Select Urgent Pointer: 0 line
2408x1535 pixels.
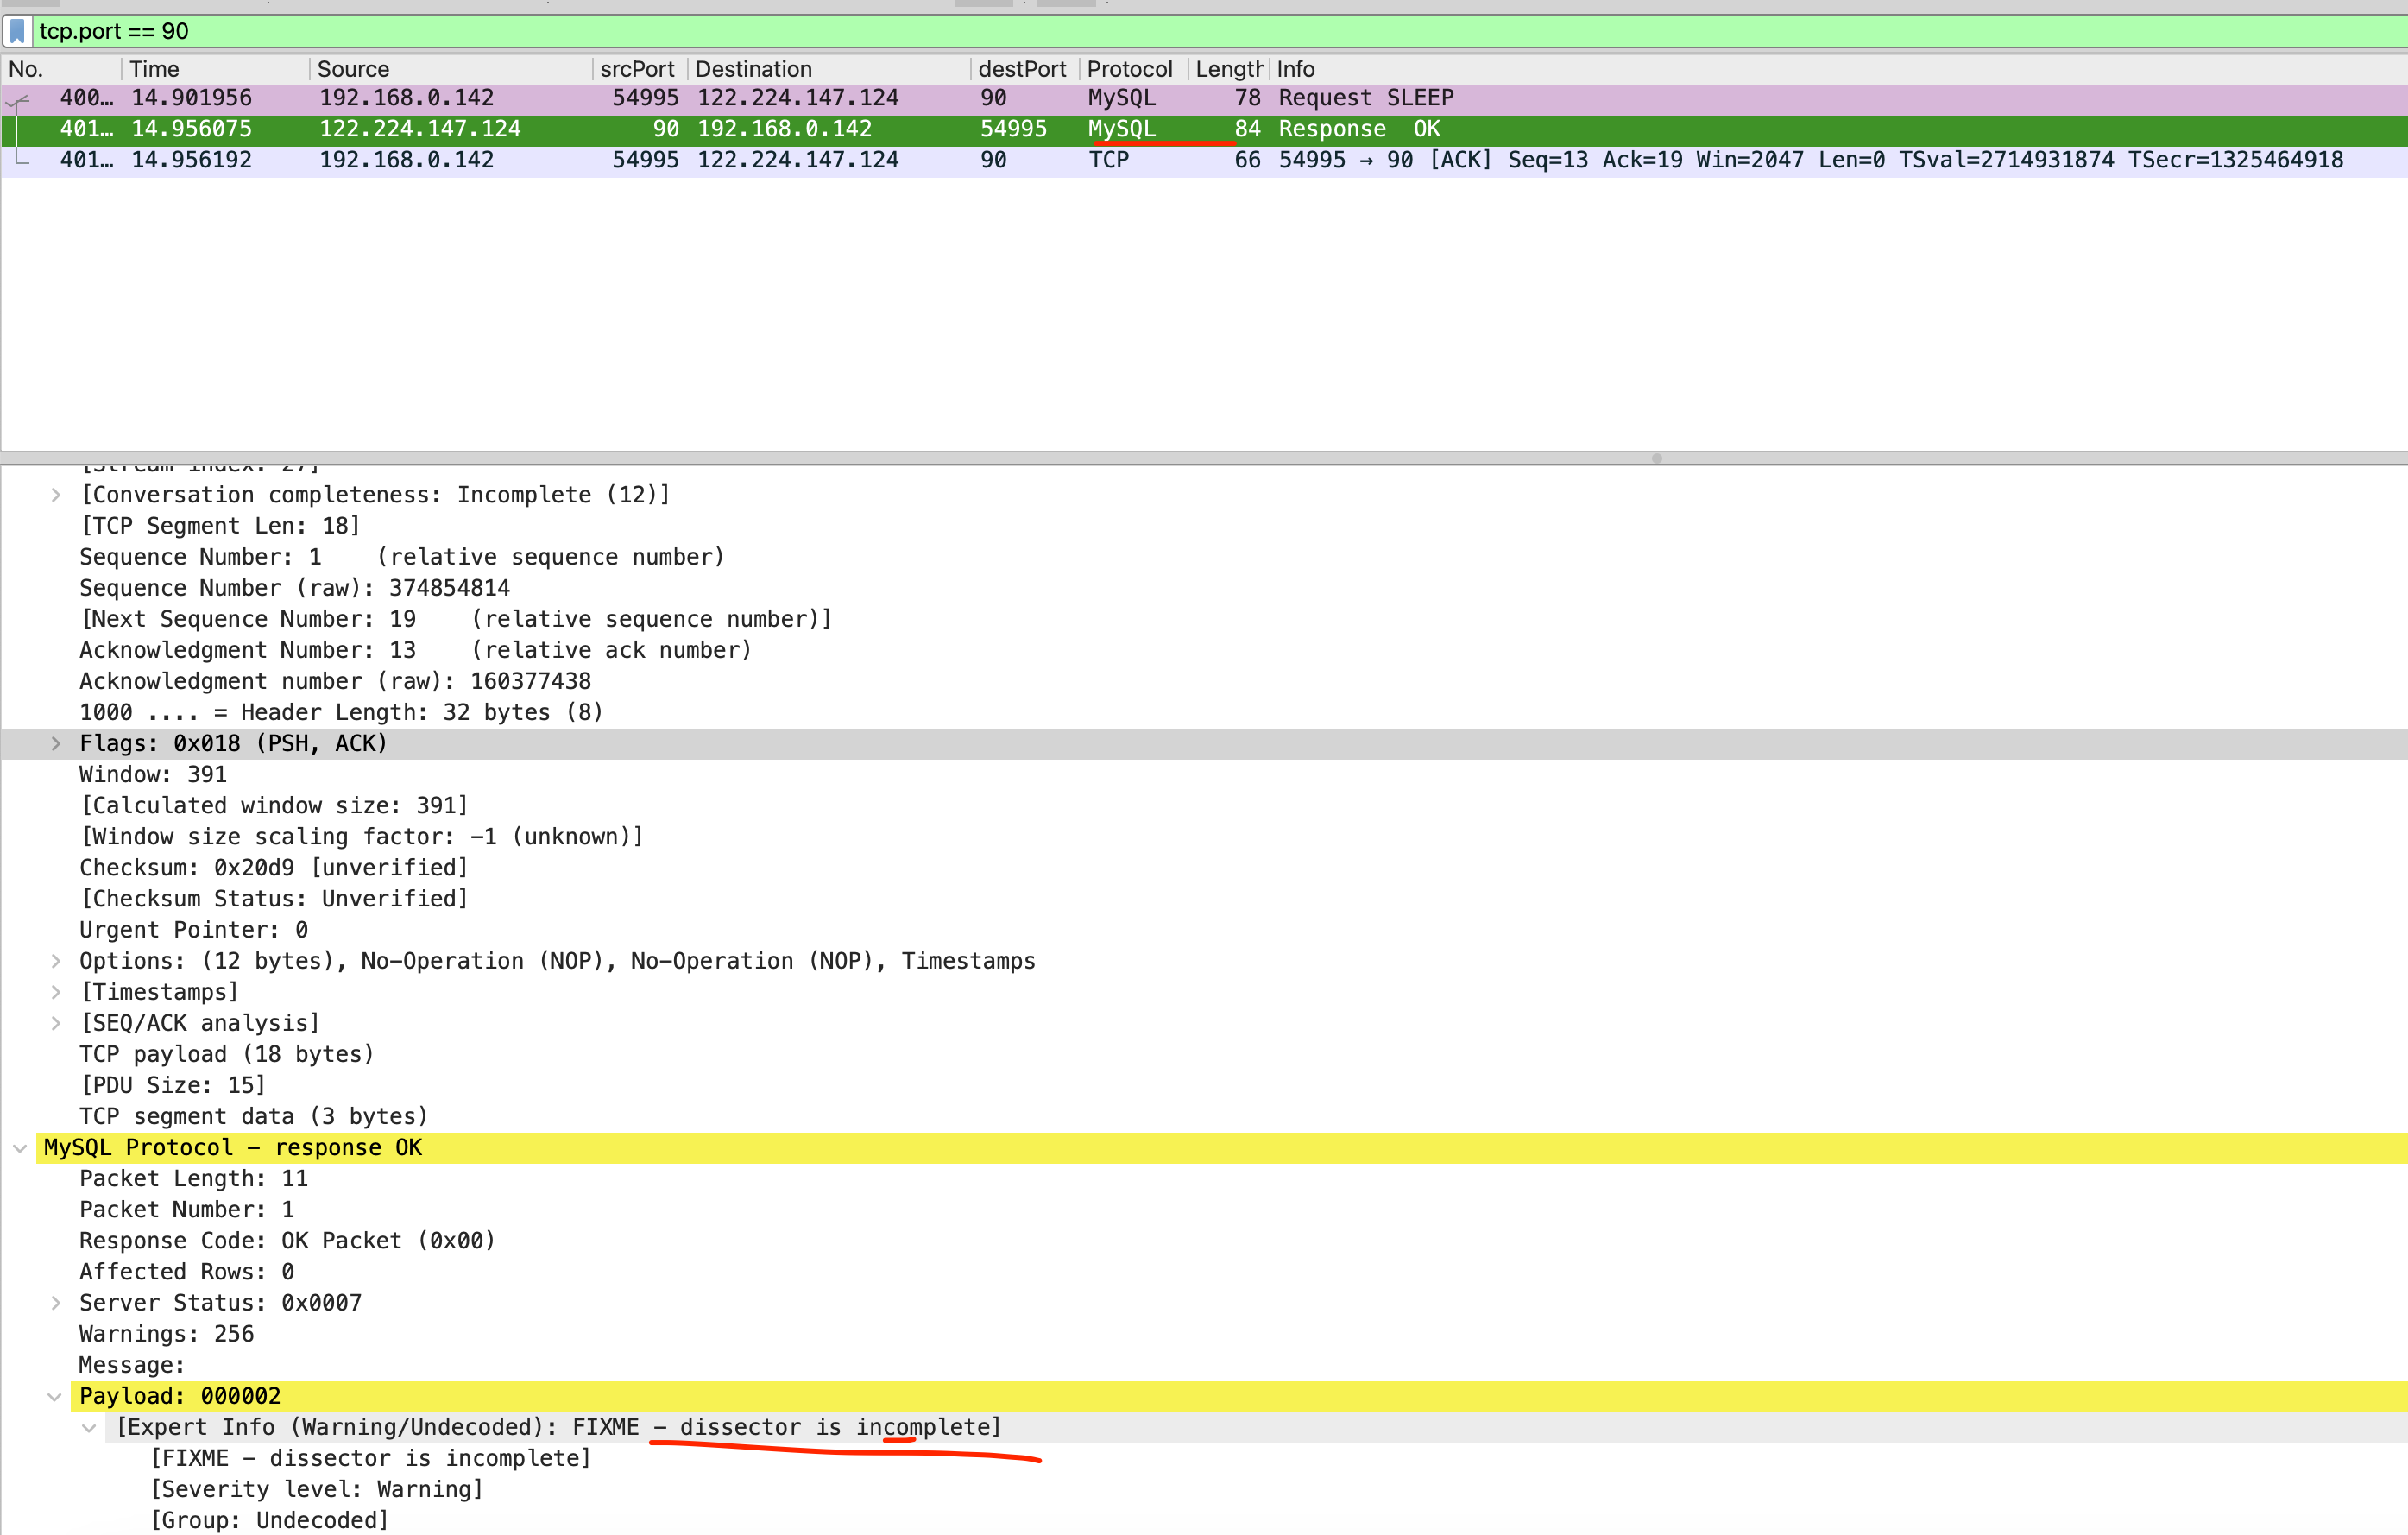click(194, 930)
